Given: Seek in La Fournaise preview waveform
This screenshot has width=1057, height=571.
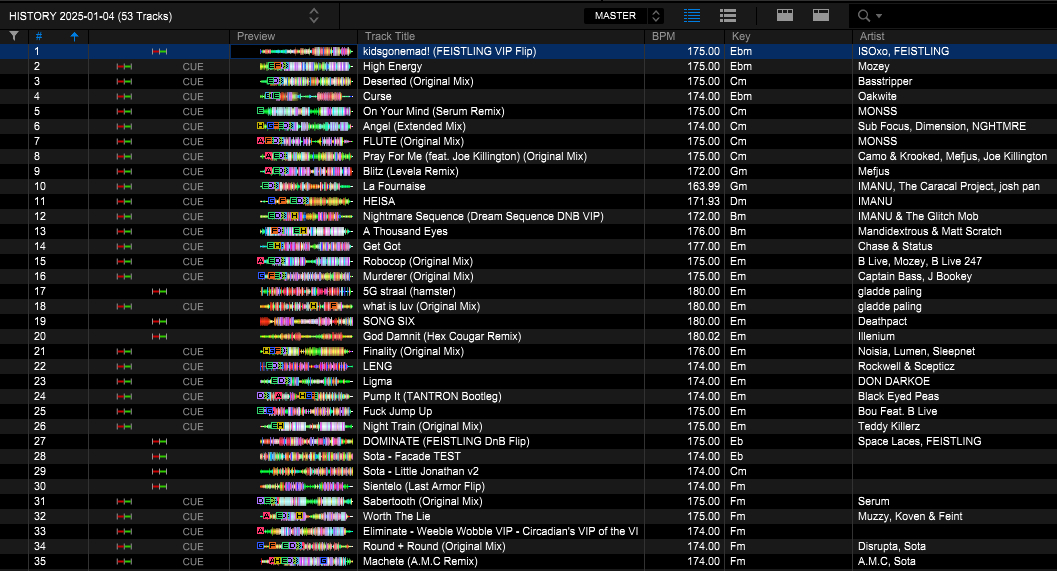Looking at the screenshot, I should [306, 186].
